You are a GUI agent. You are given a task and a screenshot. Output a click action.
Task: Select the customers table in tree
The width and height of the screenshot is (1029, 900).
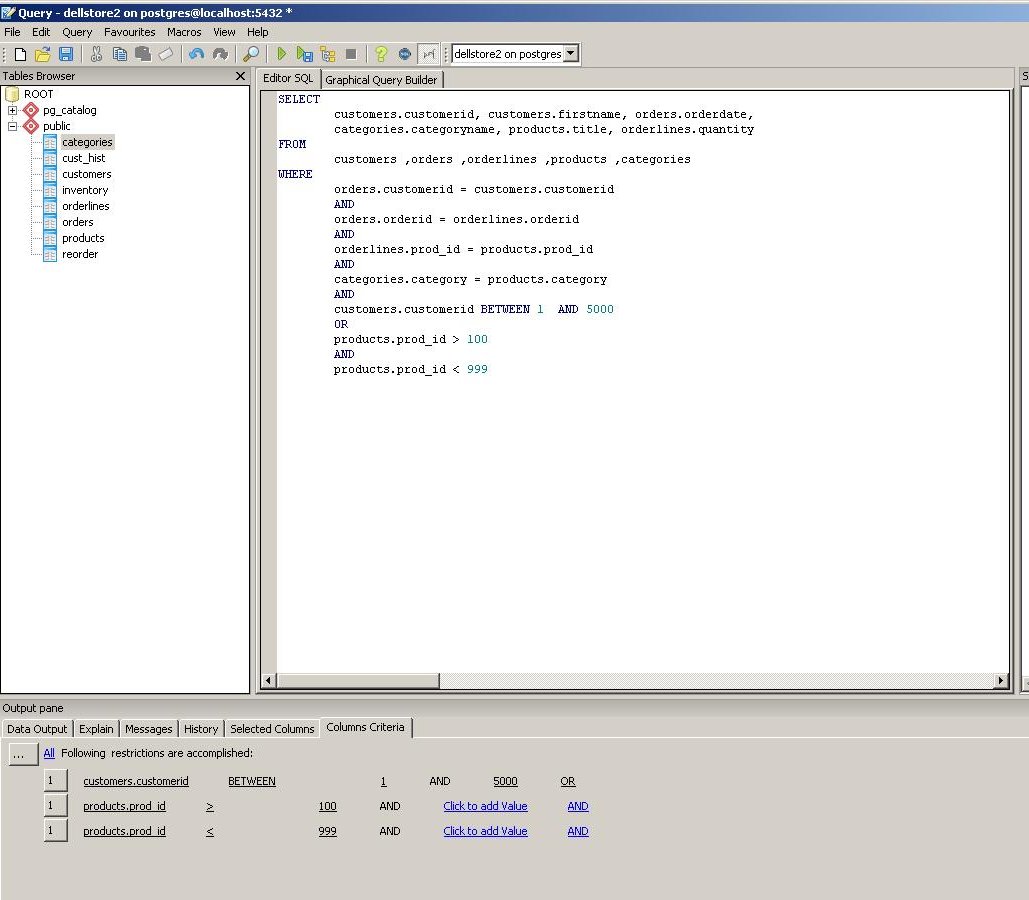pos(87,174)
